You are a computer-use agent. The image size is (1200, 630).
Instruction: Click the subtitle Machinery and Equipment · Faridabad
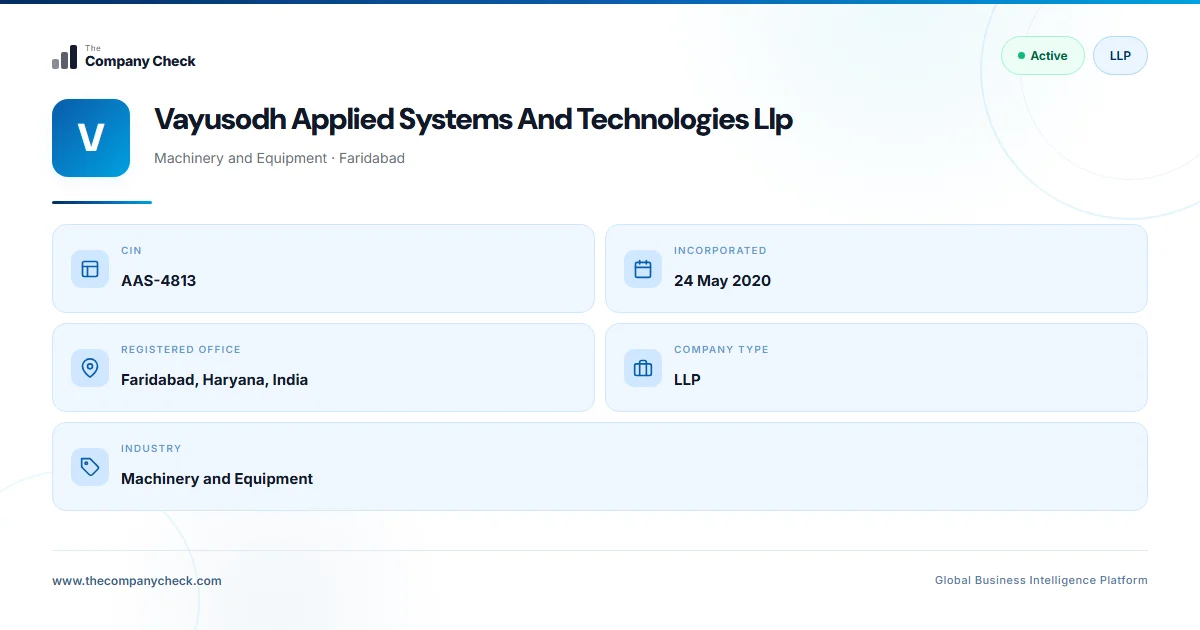tap(279, 158)
